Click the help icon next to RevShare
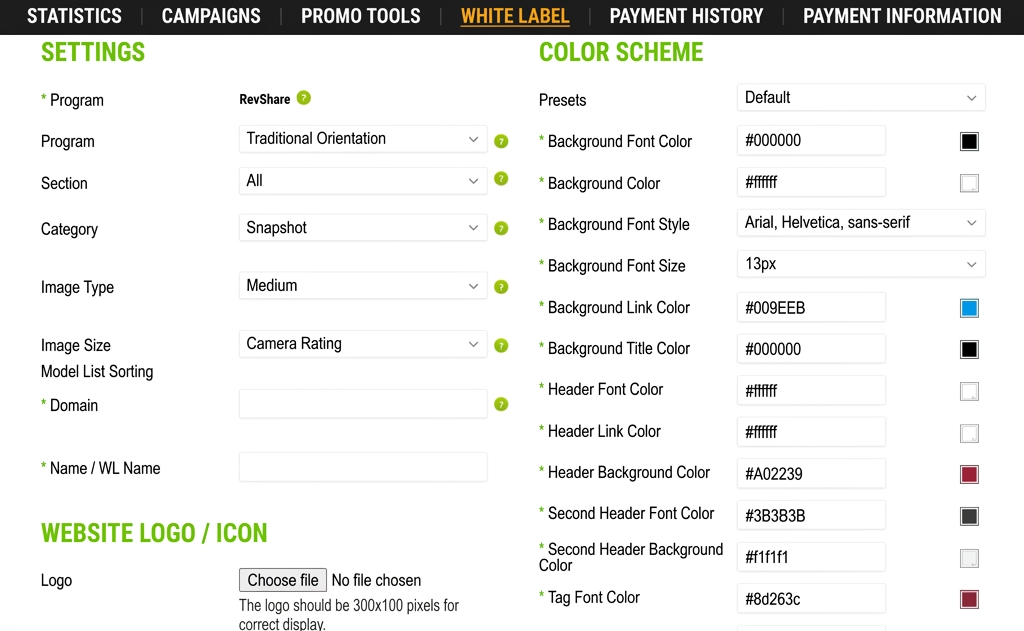1024x631 pixels. (x=304, y=98)
